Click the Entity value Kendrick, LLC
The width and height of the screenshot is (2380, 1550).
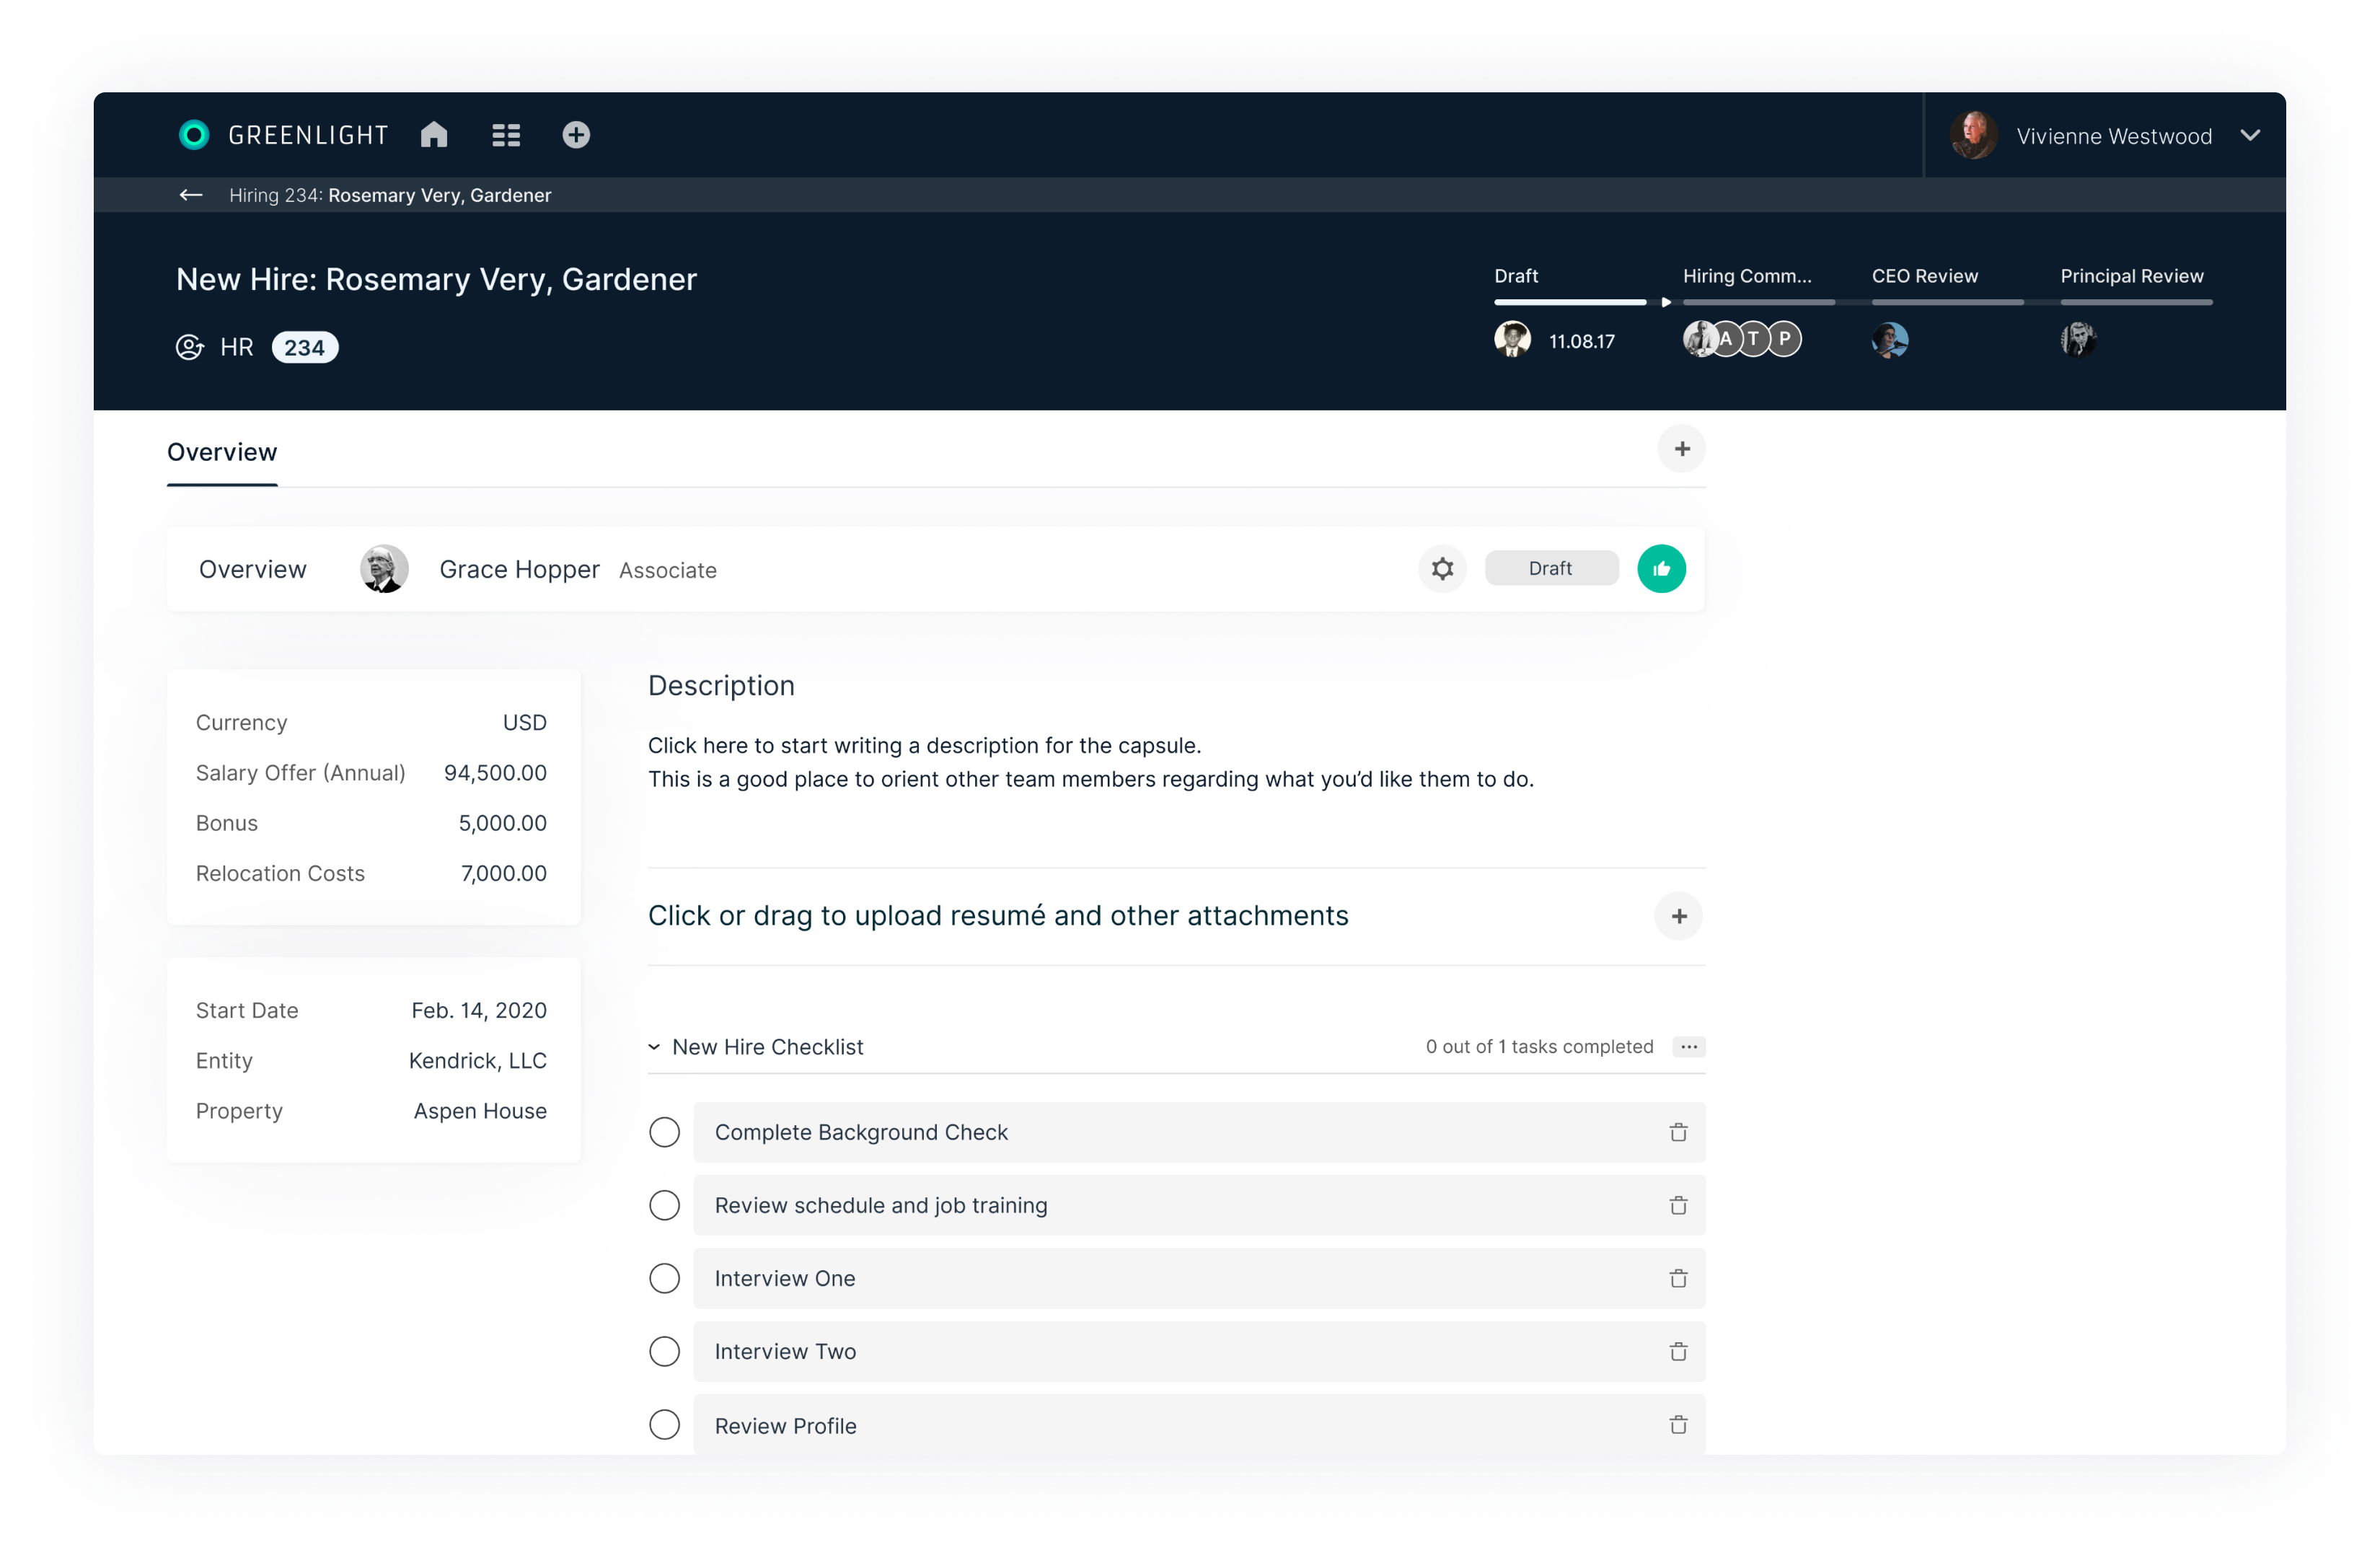point(477,1060)
